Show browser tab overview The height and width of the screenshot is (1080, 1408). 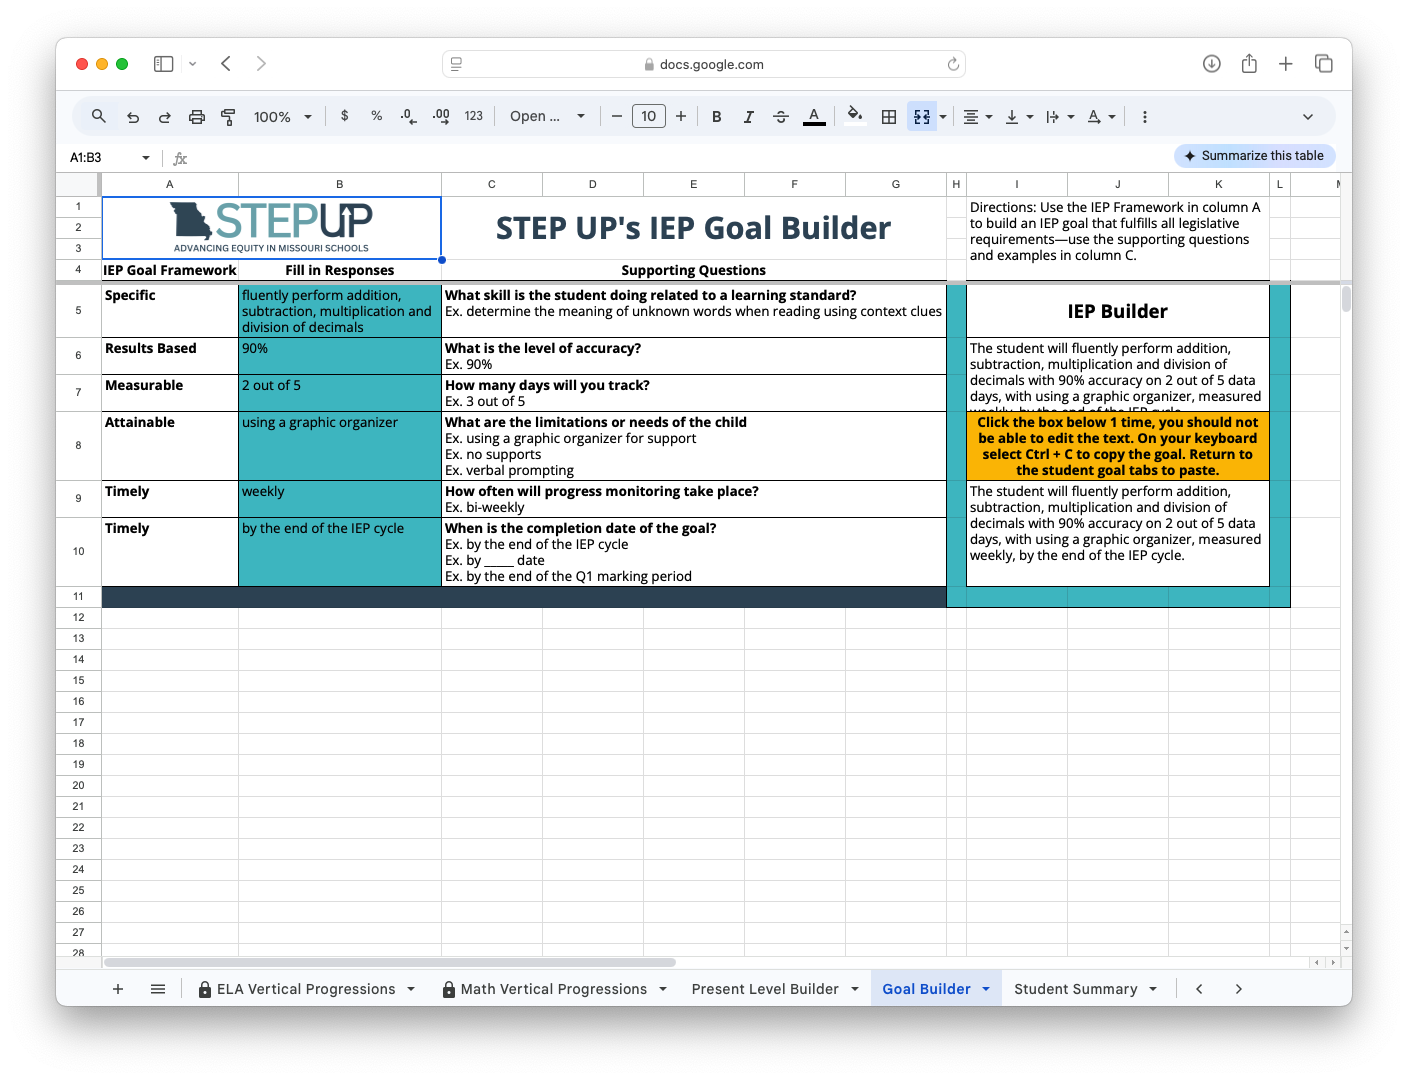point(1324,64)
